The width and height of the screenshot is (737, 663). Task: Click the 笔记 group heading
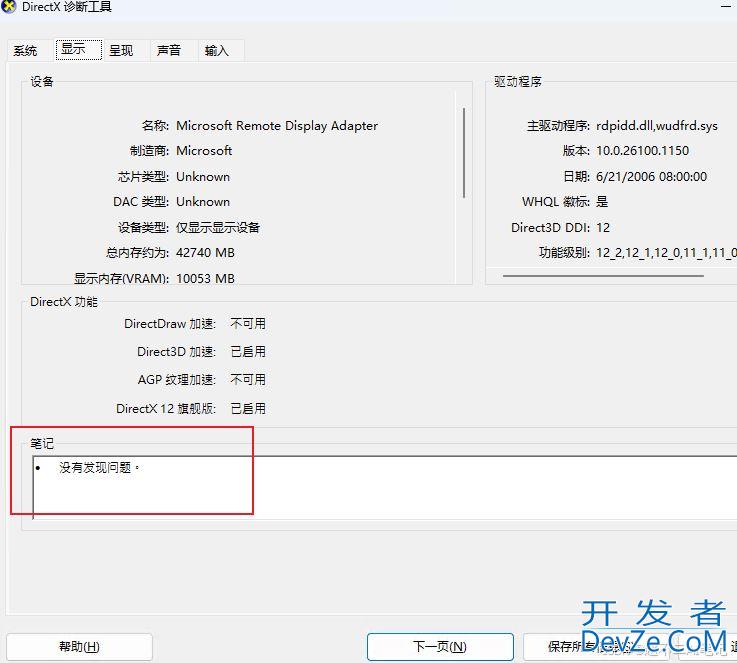[x=42, y=443]
